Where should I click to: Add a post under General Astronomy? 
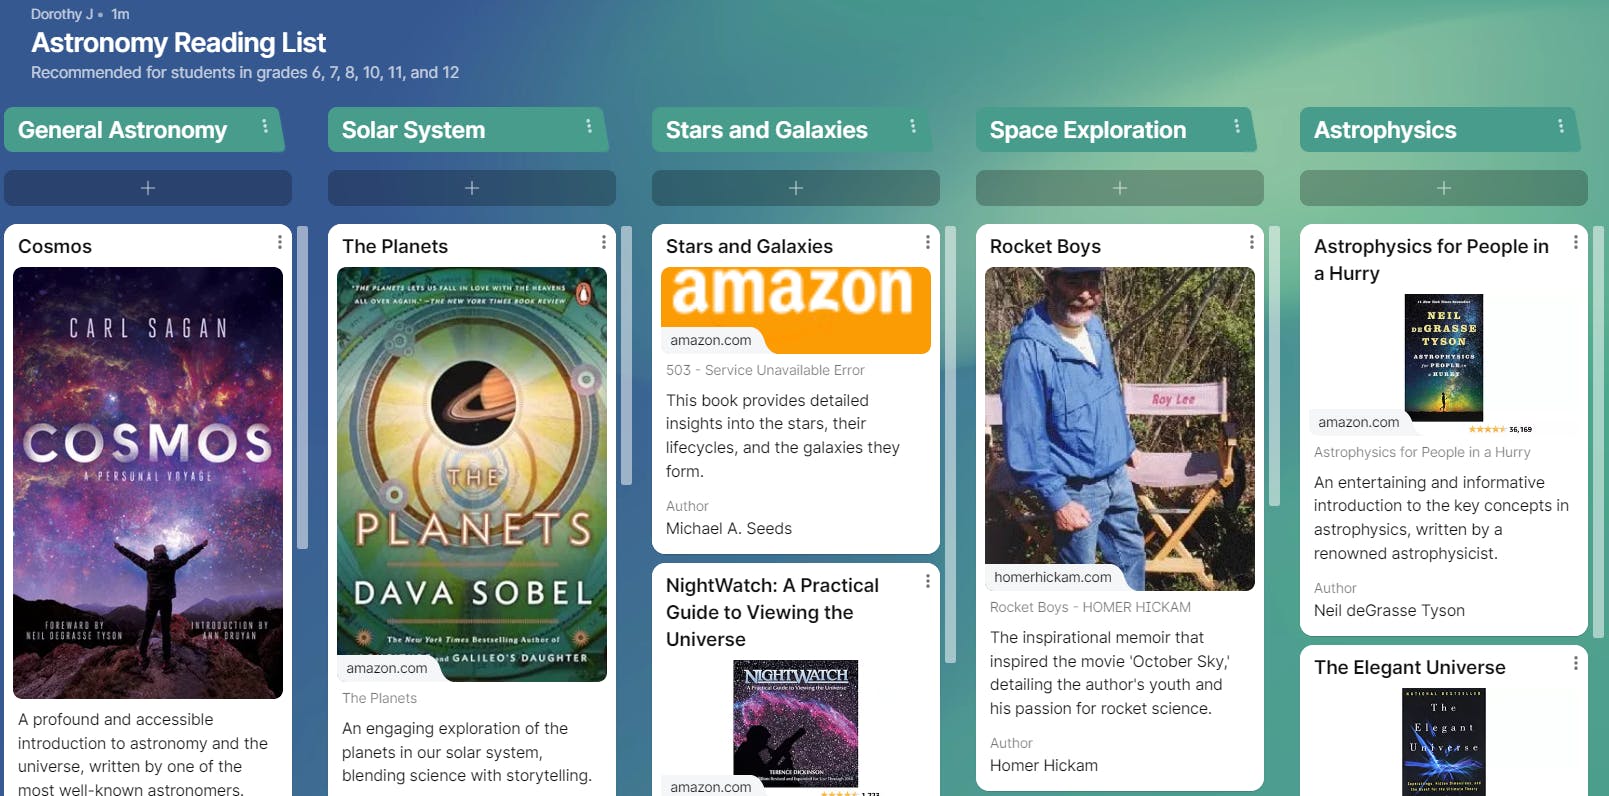148,188
